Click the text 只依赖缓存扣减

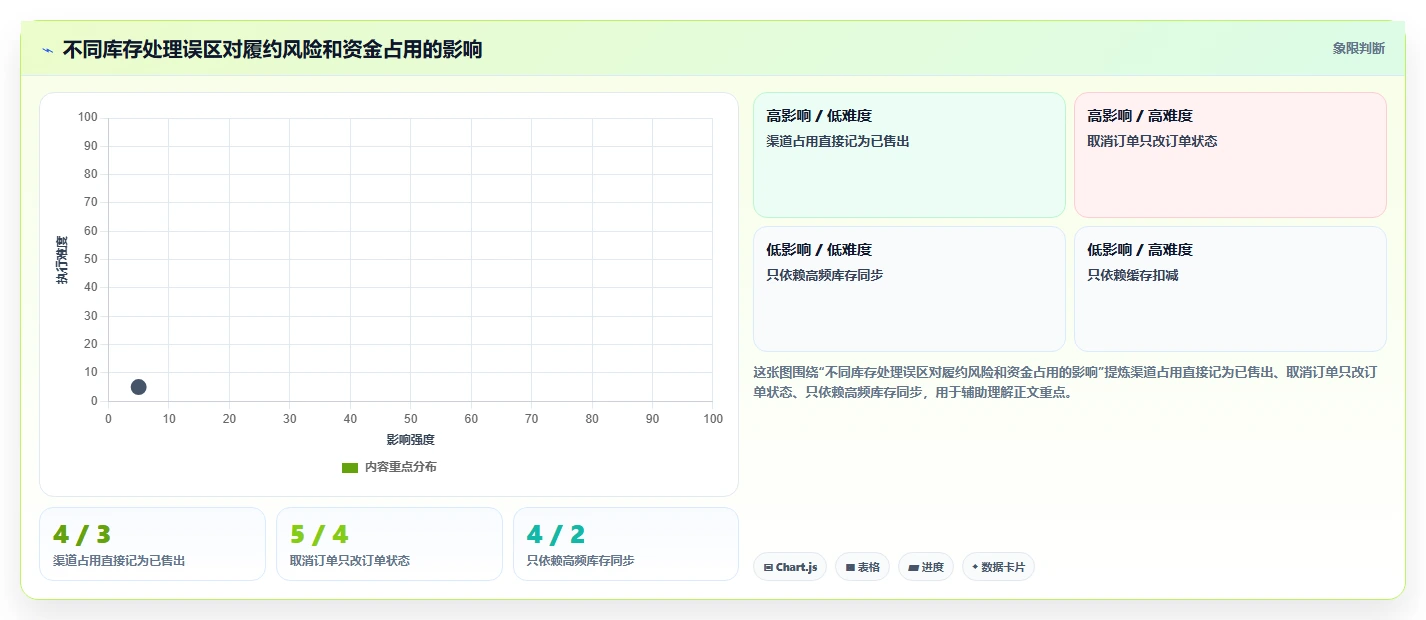[1133, 275]
